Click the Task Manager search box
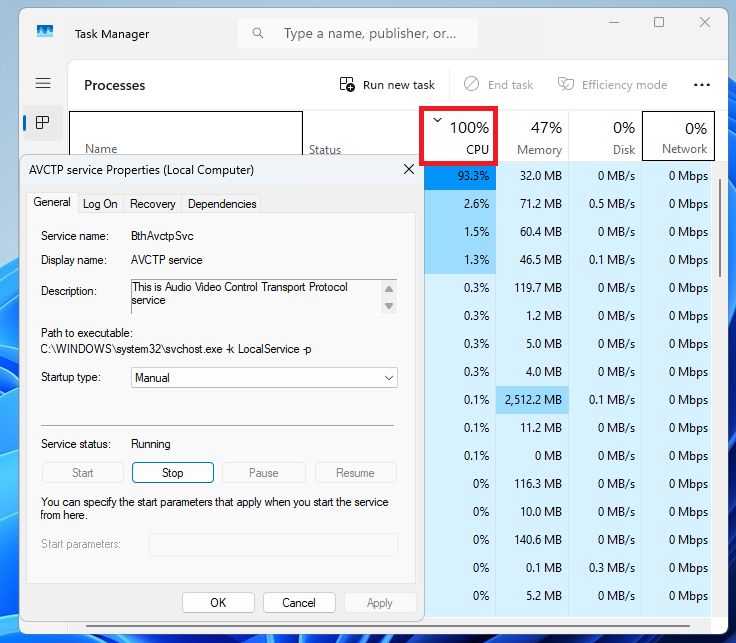This screenshot has height=643, width=736. [x=358, y=33]
